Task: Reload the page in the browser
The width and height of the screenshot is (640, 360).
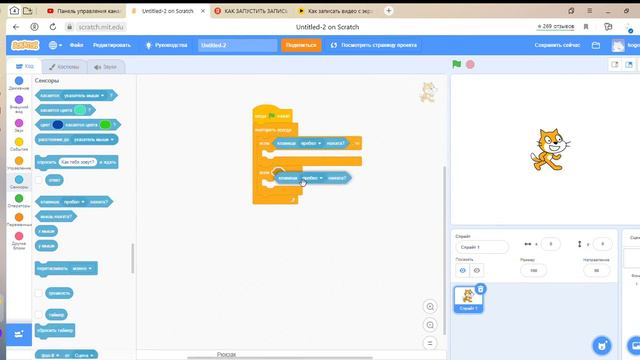Action: 53,27
